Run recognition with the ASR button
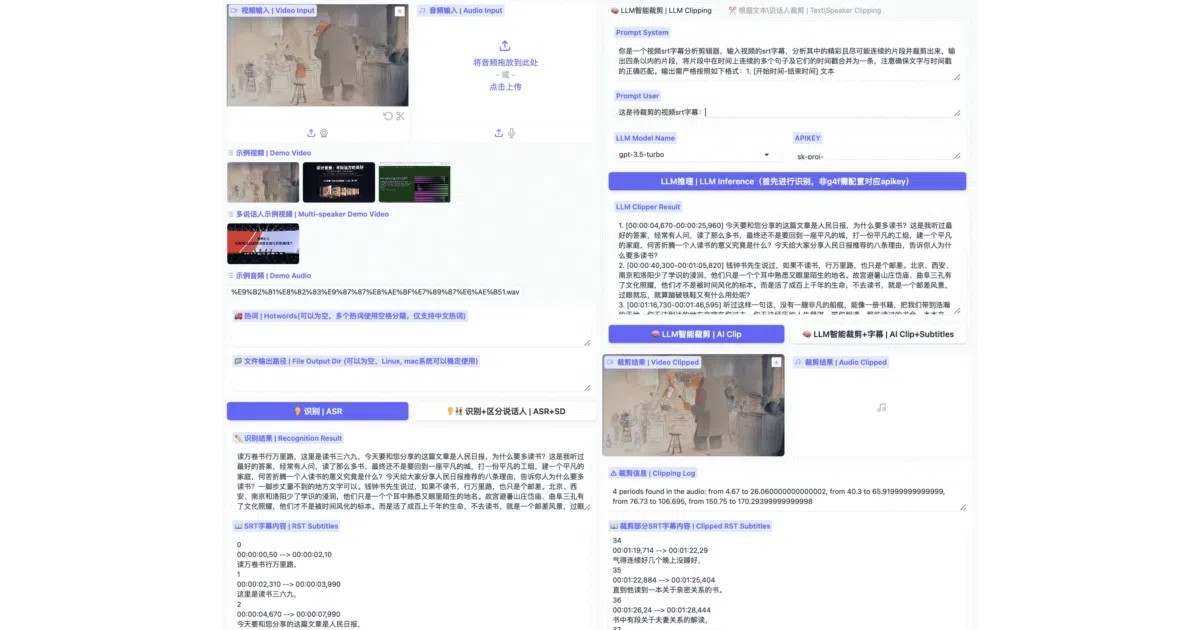Image resolution: width=1200 pixels, height=630 pixels. click(318, 411)
